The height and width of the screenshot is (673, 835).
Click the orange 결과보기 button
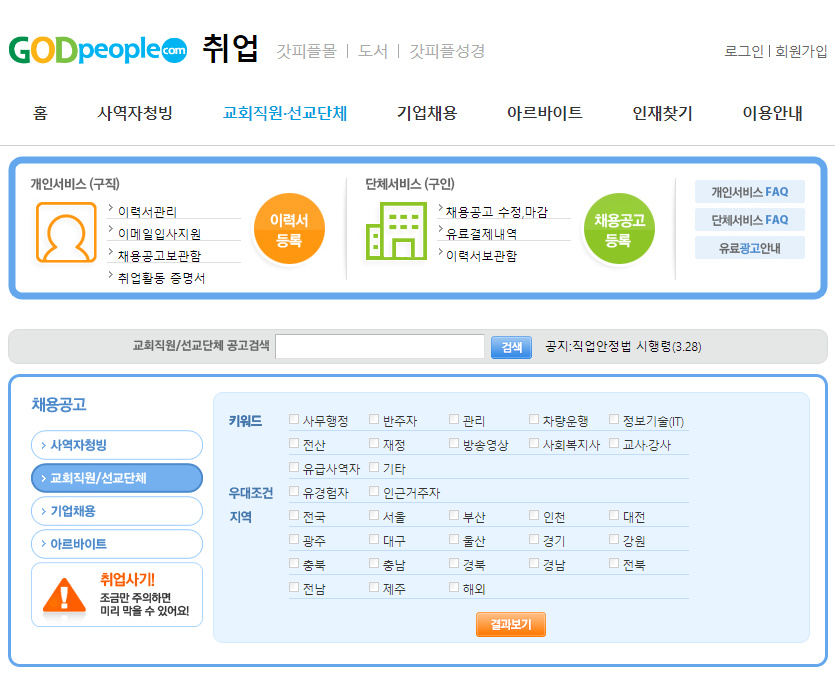pyautogui.click(x=511, y=625)
